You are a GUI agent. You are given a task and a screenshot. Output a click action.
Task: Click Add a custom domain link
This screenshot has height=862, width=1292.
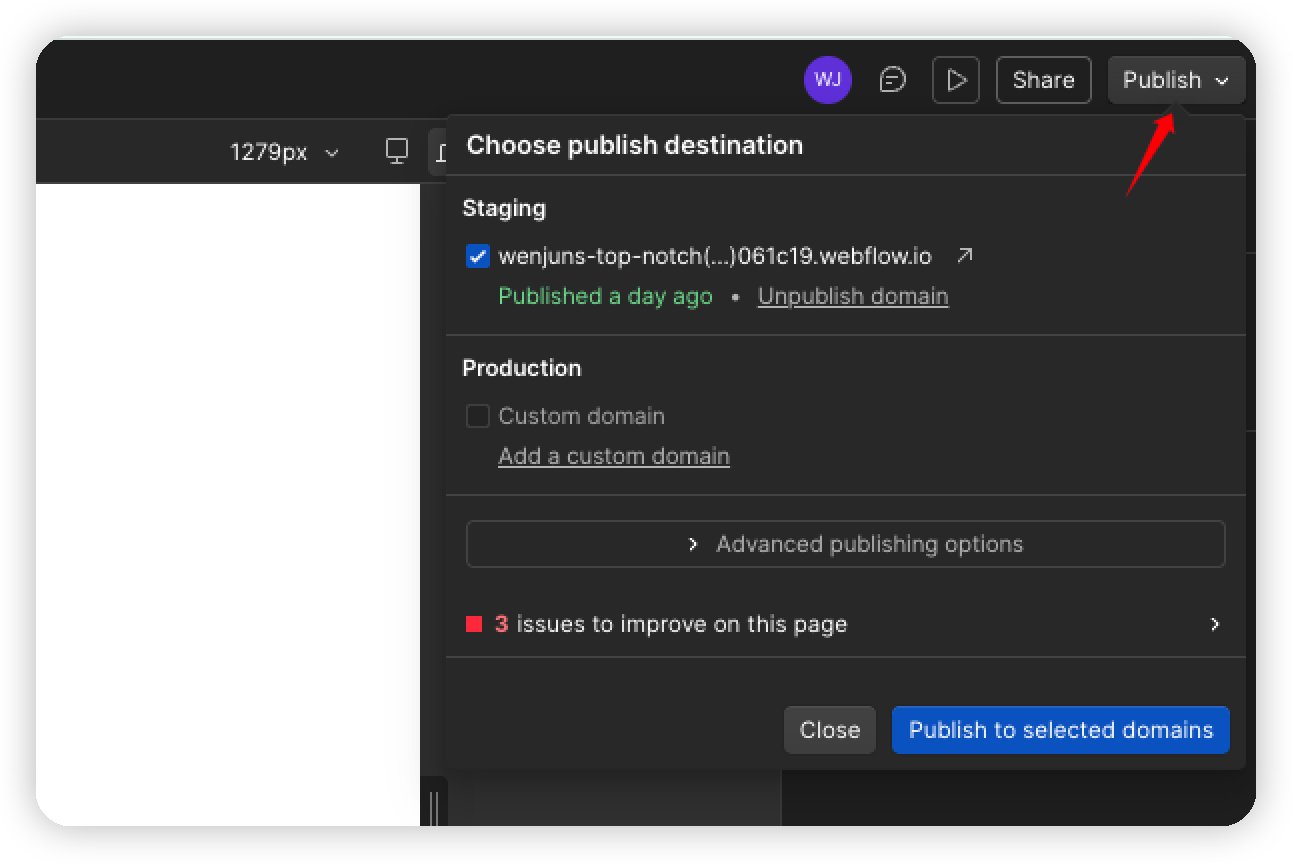click(x=614, y=456)
